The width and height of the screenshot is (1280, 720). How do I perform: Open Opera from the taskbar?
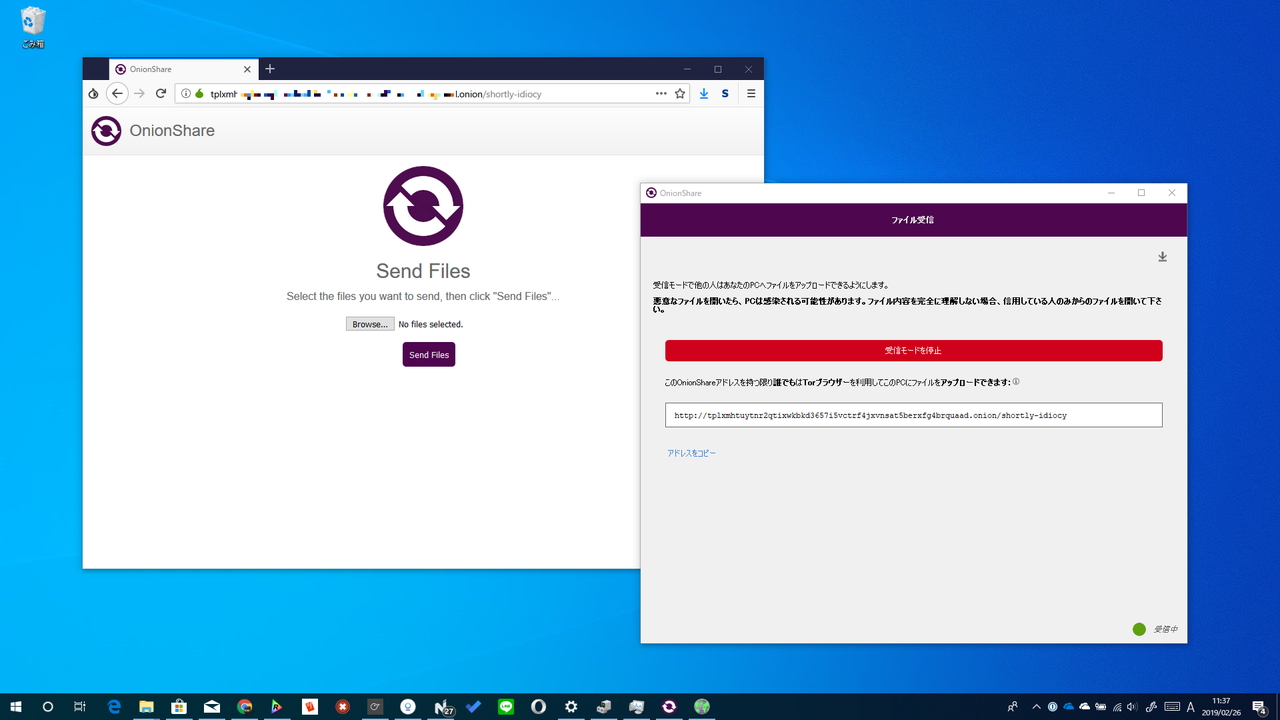pyautogui.click(x=538, y=706)
